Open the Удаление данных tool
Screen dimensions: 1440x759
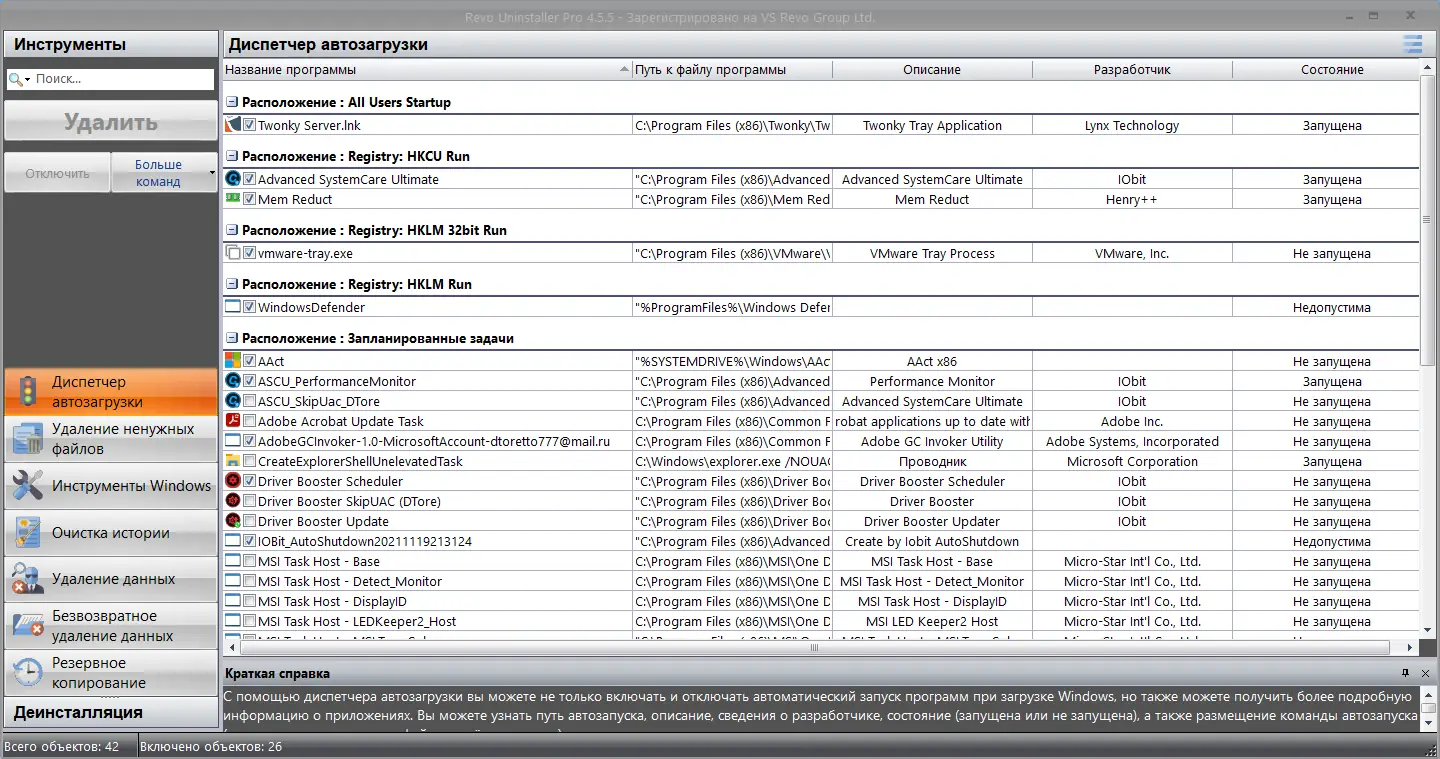pyautogui.click(x=110, y=579)
